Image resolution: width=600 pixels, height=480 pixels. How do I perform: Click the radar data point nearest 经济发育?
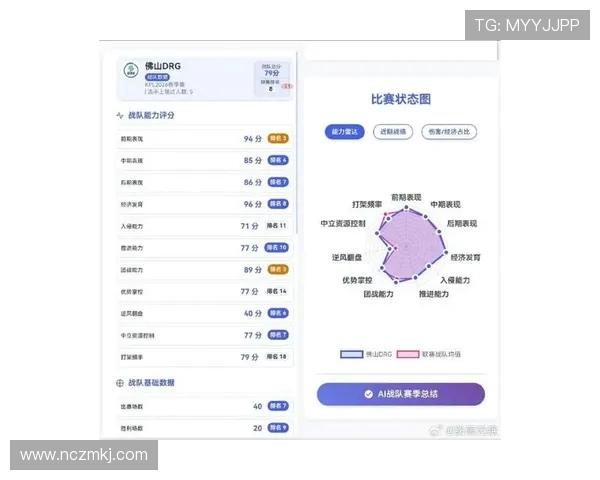coord(445,253)
